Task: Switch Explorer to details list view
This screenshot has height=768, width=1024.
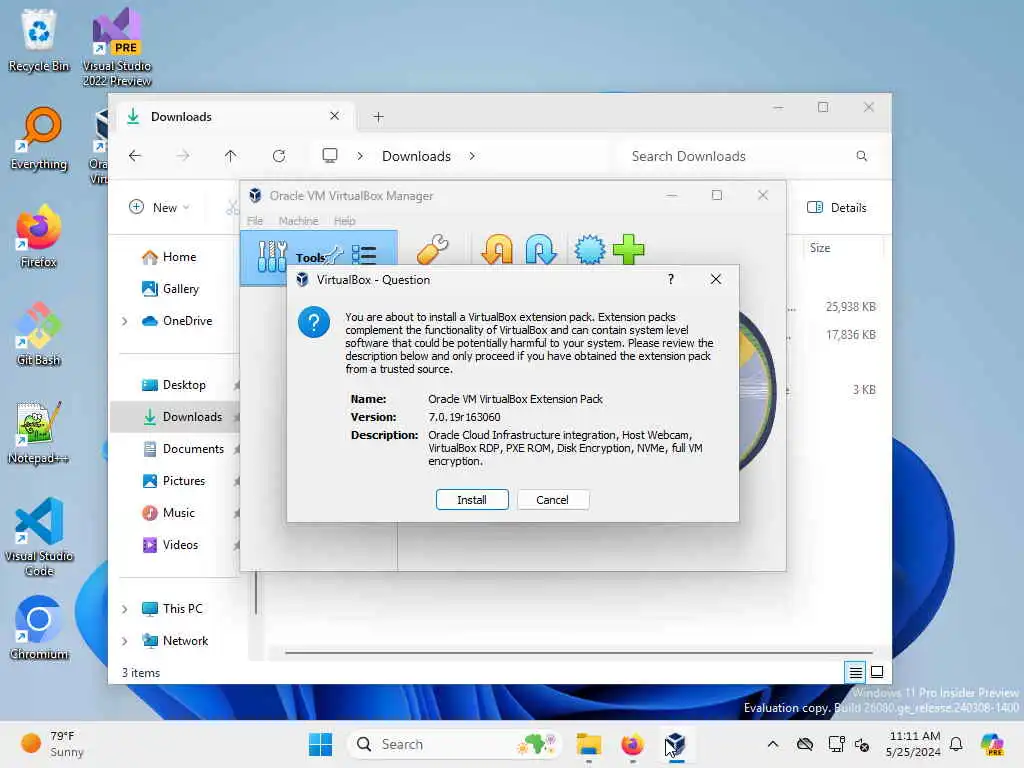Action: pyautogui.click(x=855, y=671)
